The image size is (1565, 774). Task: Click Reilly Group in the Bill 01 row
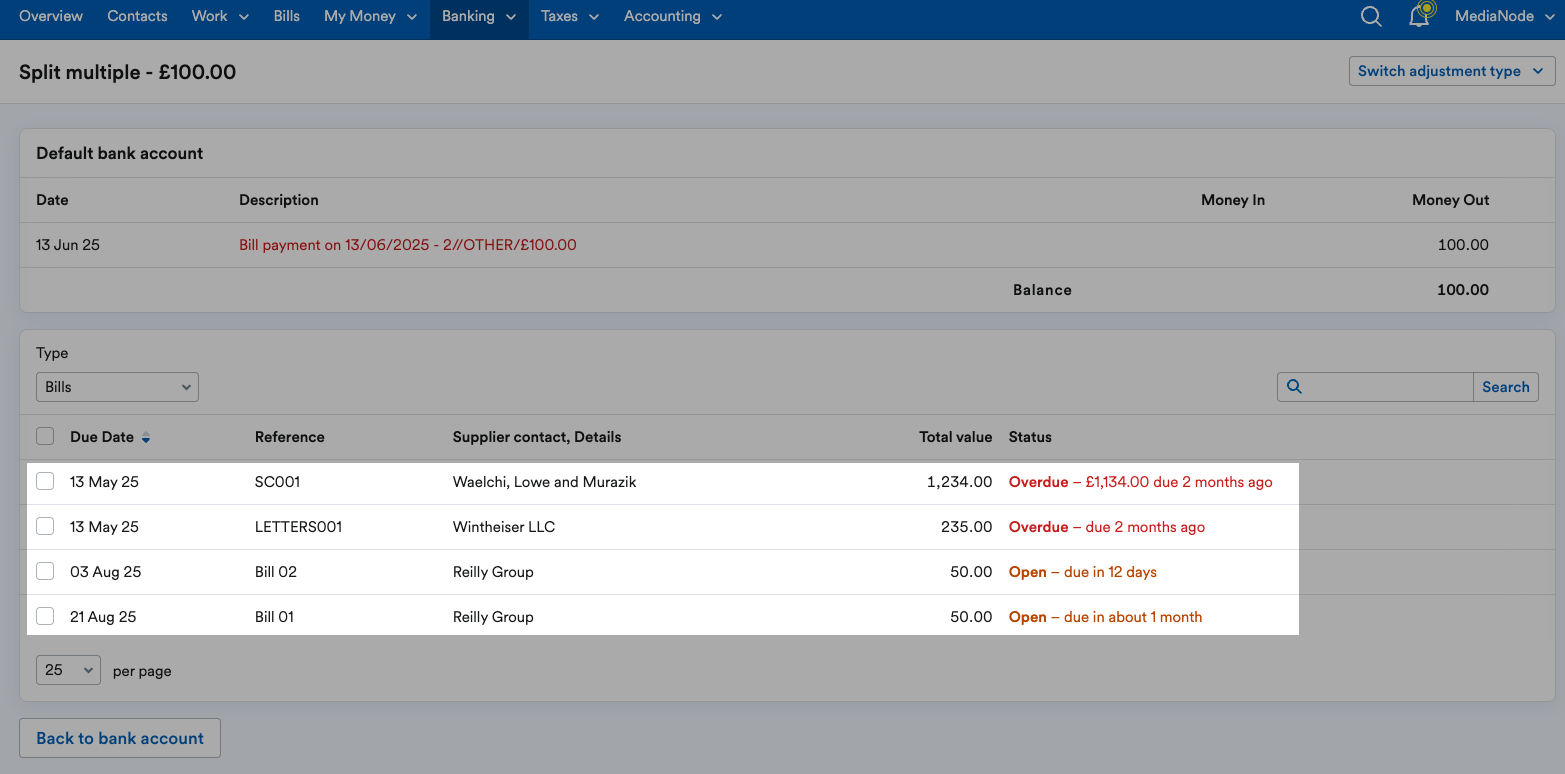493,617
